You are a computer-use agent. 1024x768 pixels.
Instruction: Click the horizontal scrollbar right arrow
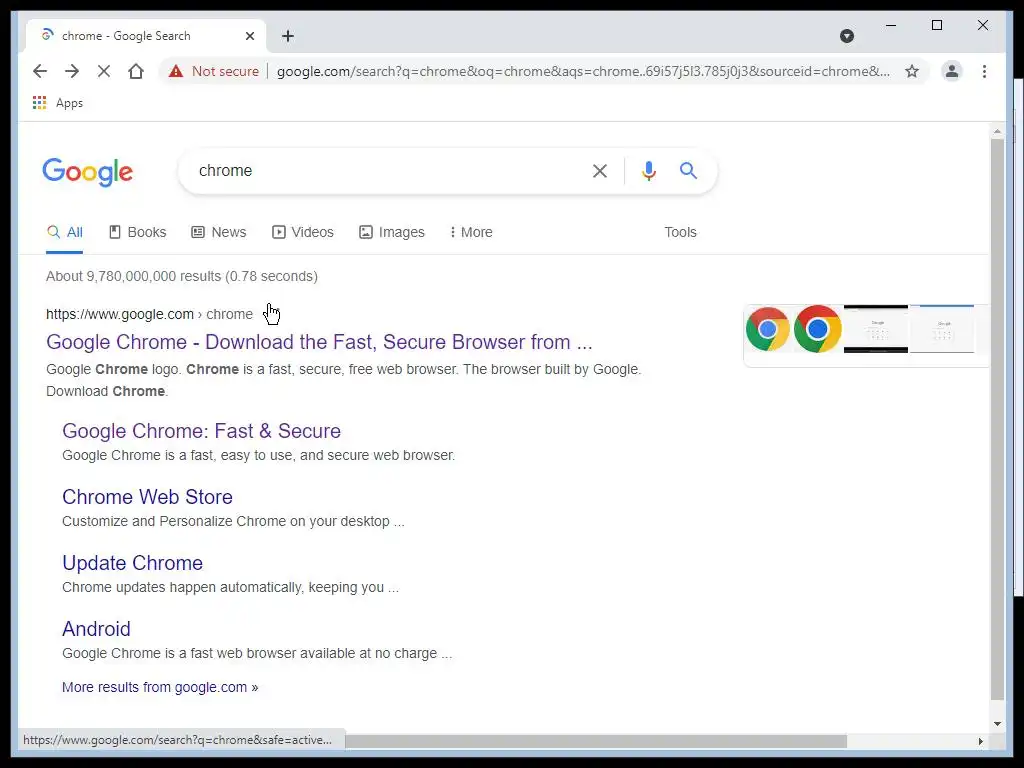(980, 741)
